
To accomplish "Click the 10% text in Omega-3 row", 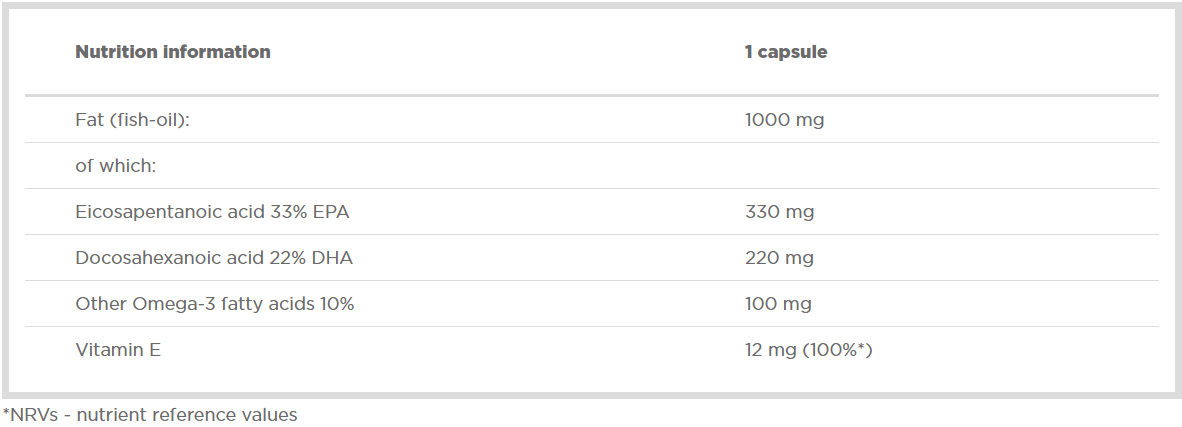I will click(337, 304).
